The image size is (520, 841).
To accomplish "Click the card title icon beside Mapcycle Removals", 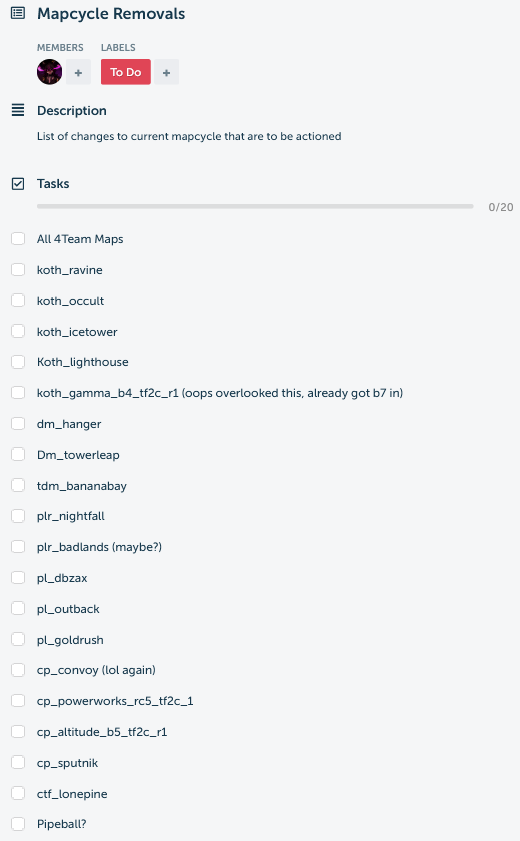I will click(18, 13).
